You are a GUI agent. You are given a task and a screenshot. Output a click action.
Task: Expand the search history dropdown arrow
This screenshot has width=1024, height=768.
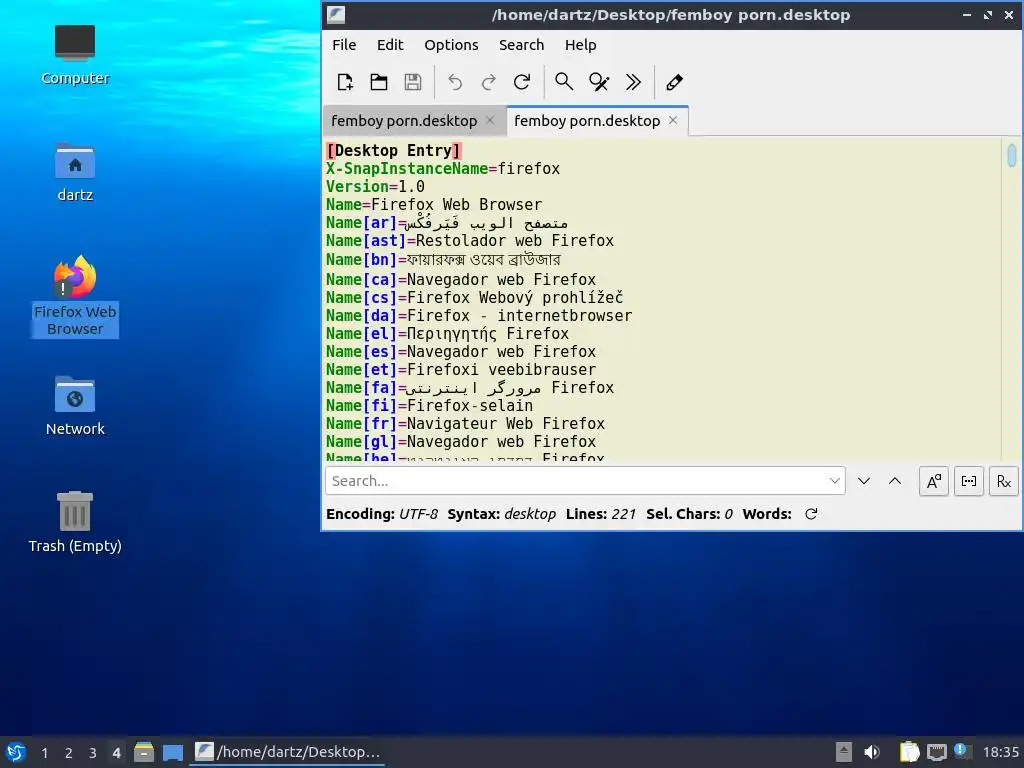[835, 481]
